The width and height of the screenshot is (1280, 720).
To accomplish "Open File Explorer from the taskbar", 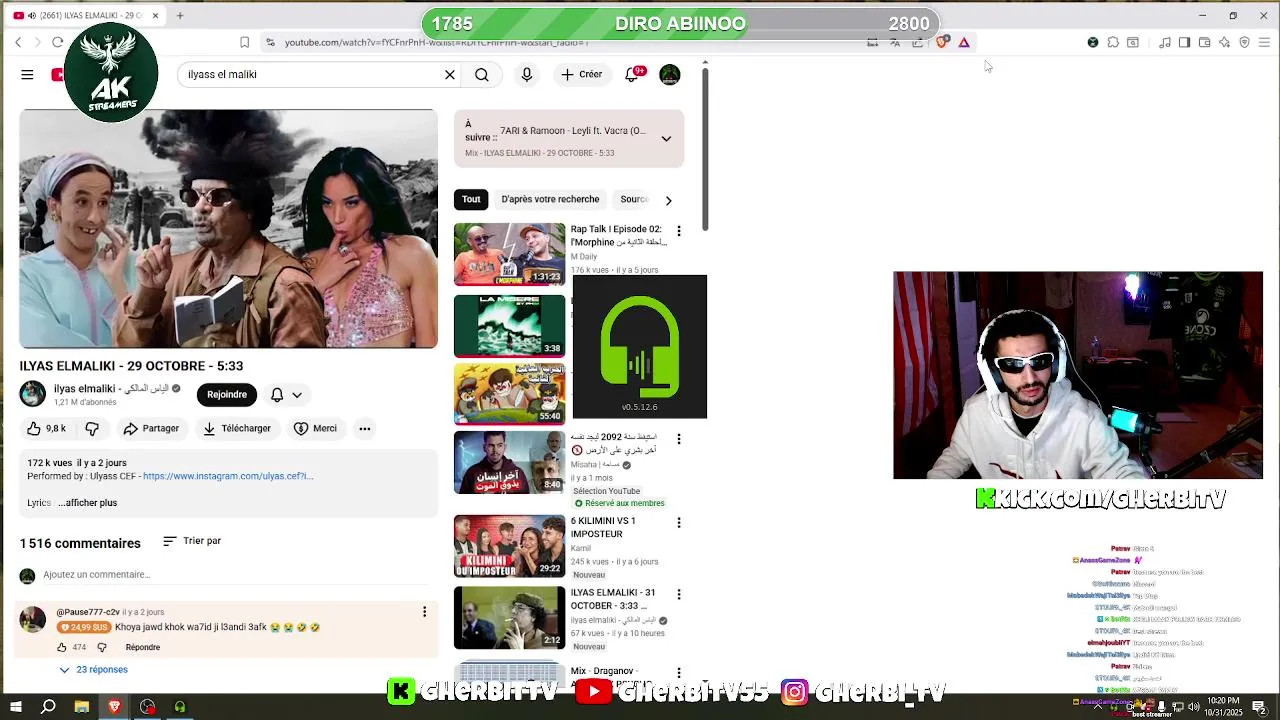I will tap(82, 707).
